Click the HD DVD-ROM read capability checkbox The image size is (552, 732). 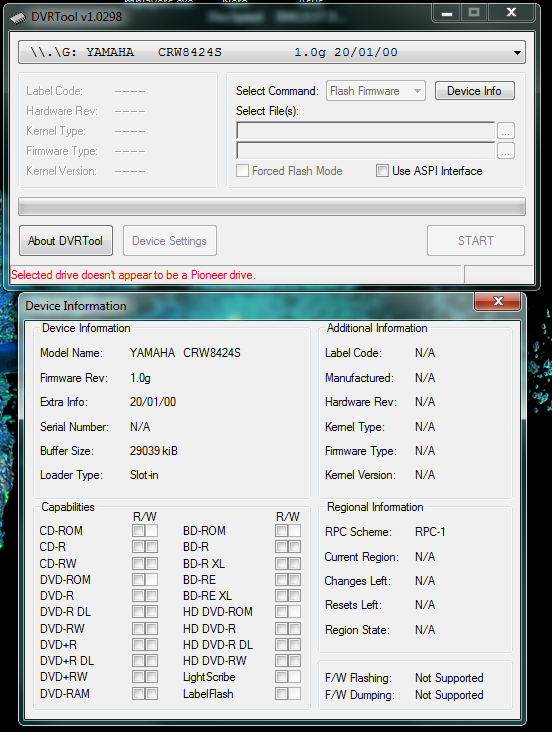(x=282, y=612)
